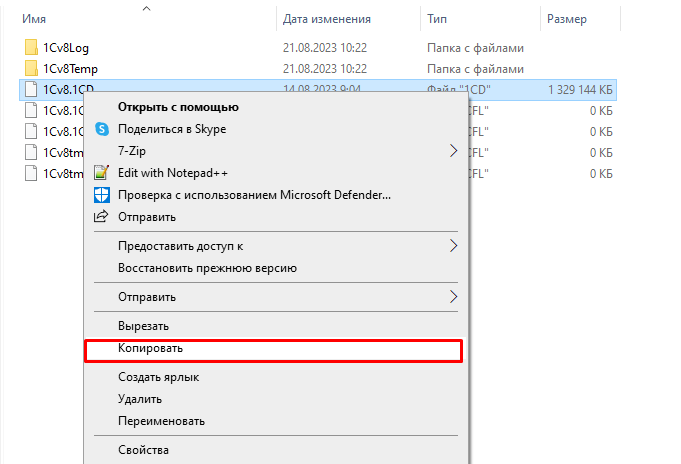Sort by the Дата изменения column header
The image size is (681, 464).
pyautogui.click(x=327, y=19)
